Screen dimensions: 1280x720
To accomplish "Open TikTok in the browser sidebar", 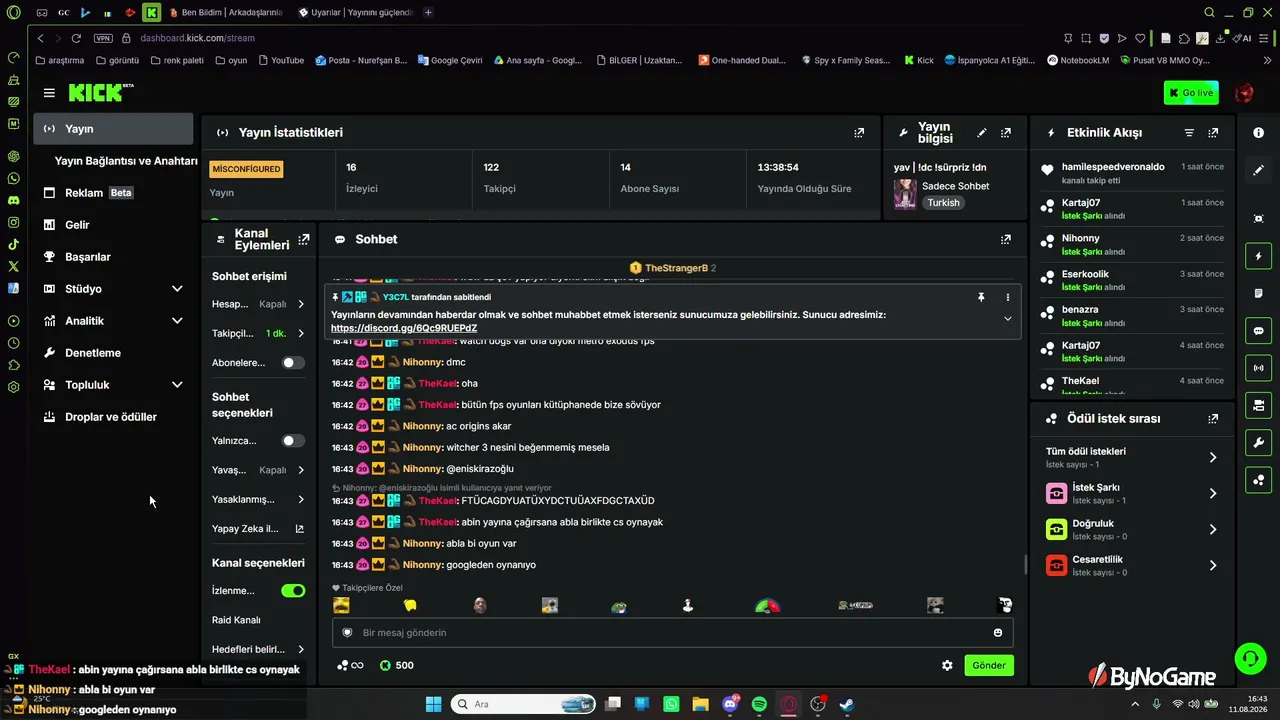I will [x=13, y=244].
